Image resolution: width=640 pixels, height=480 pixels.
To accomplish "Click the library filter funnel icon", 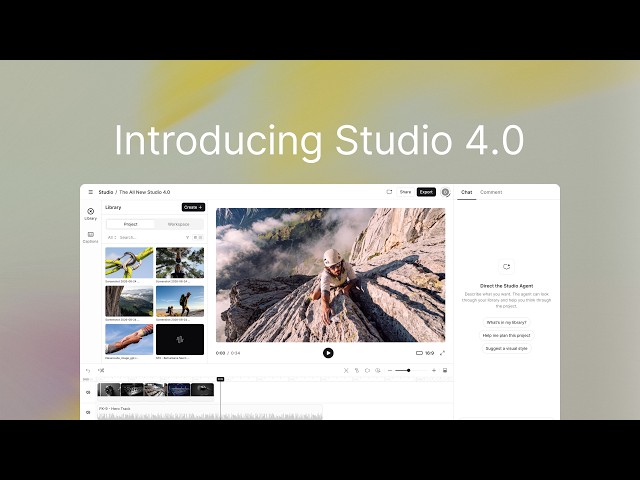I will (187, 237).
